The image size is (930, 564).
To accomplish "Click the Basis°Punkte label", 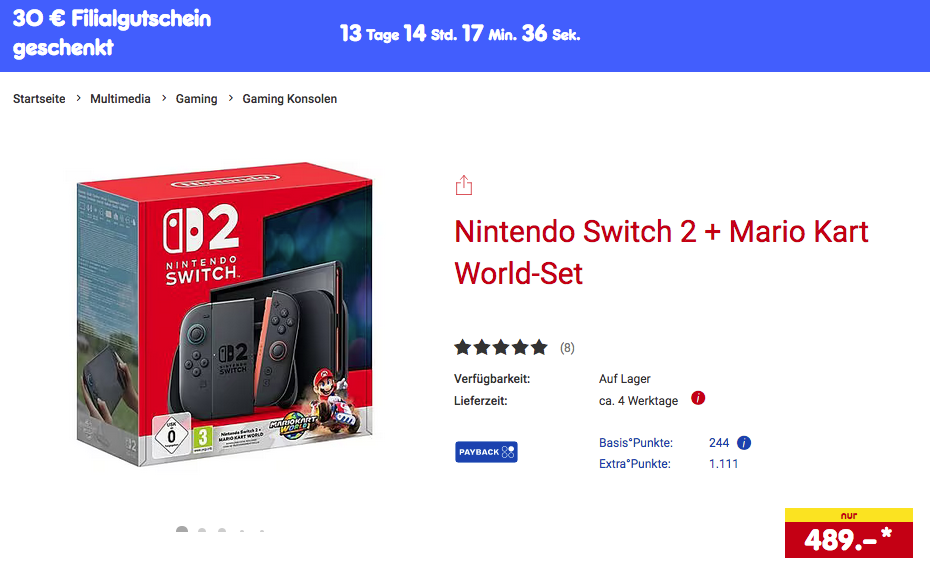I will coord(635,443).
